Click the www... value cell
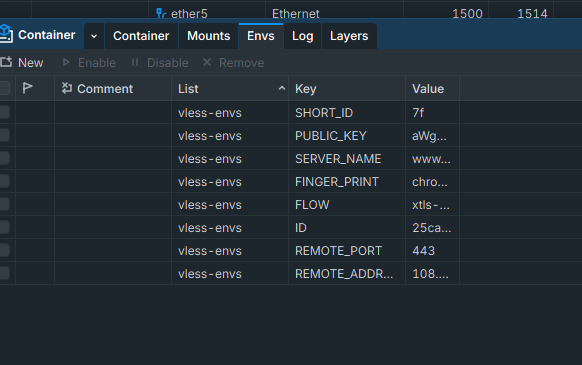Screen dimensions: 582x365 (432, 159)
